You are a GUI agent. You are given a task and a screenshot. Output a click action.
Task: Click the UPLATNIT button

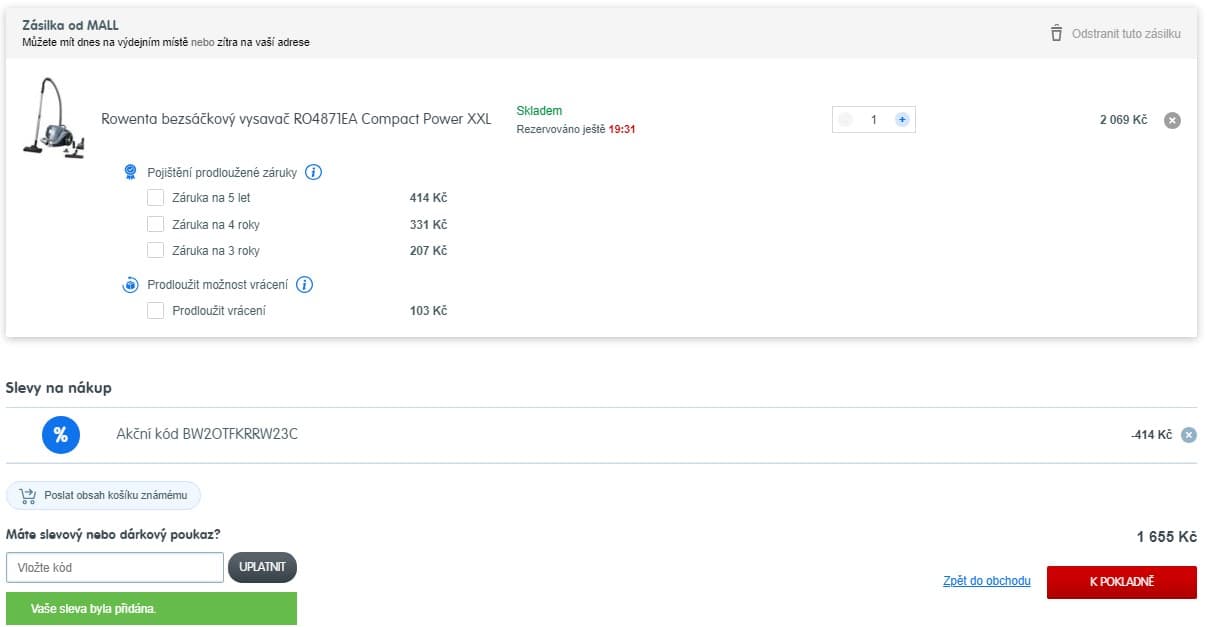click(x=262, y=567)
